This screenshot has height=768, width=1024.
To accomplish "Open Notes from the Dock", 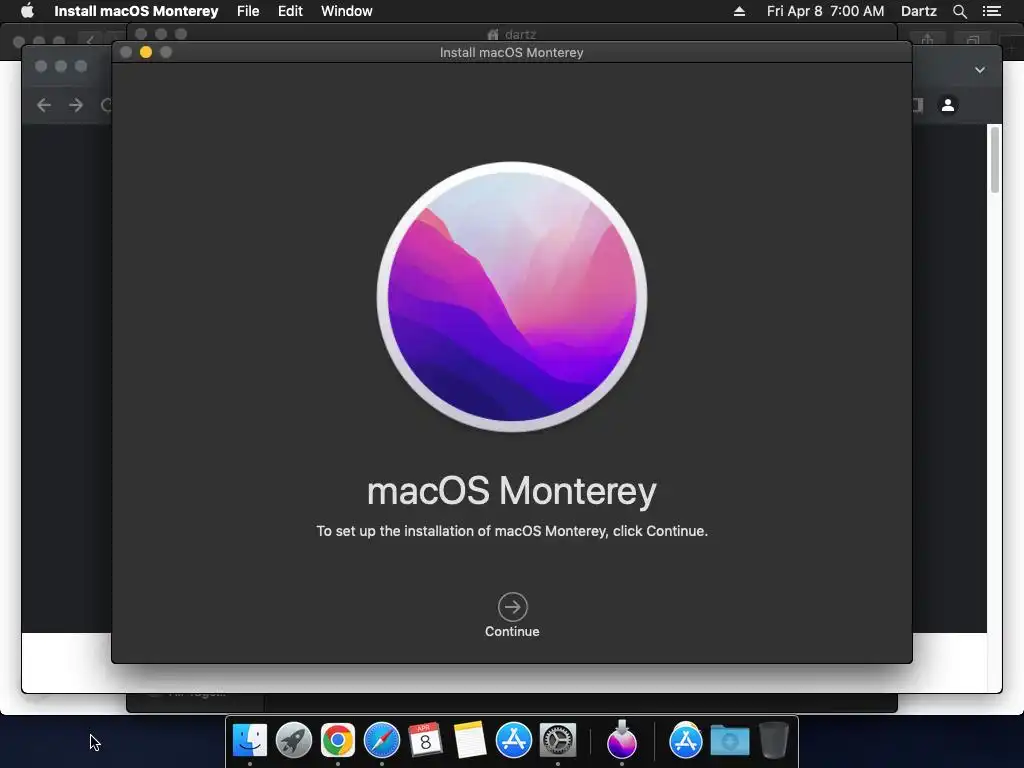I will pyautogui.click(x=470, y=740).
